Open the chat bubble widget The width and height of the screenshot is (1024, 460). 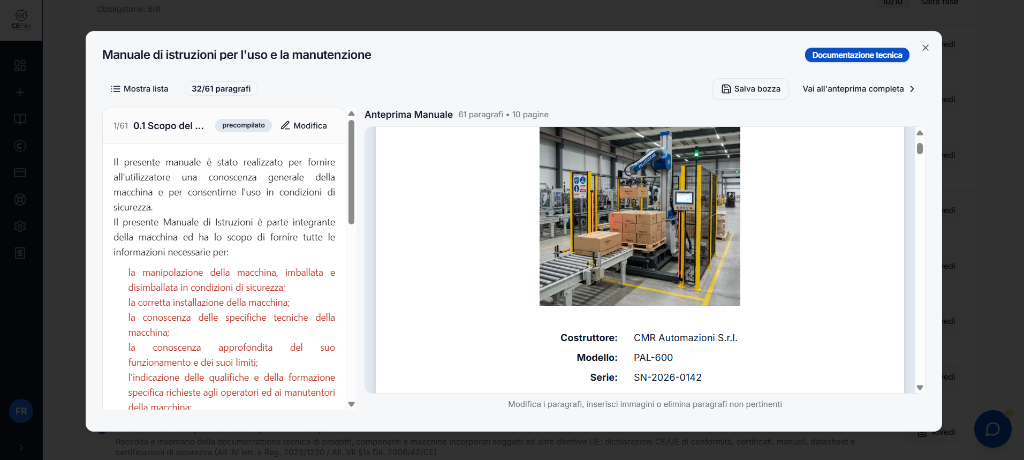pyautogui.click(x=993, y=429)
